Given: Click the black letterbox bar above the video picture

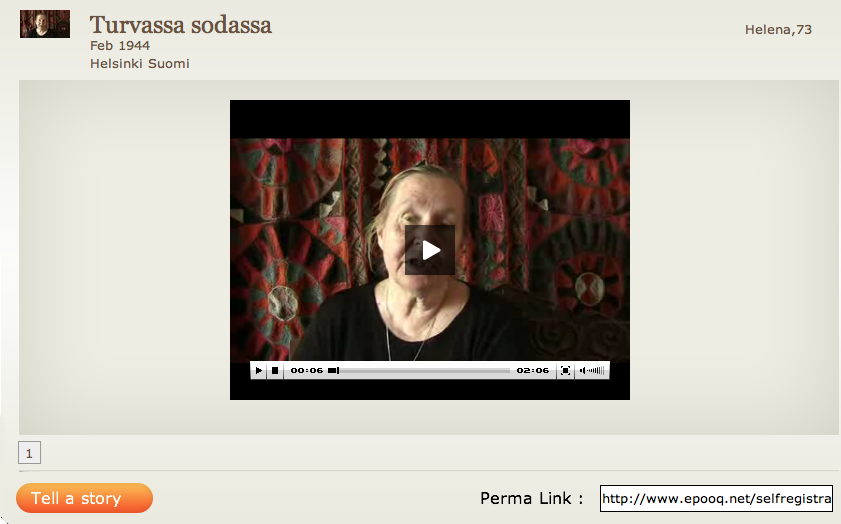Looking at the screenshot, I should [430, 119].
